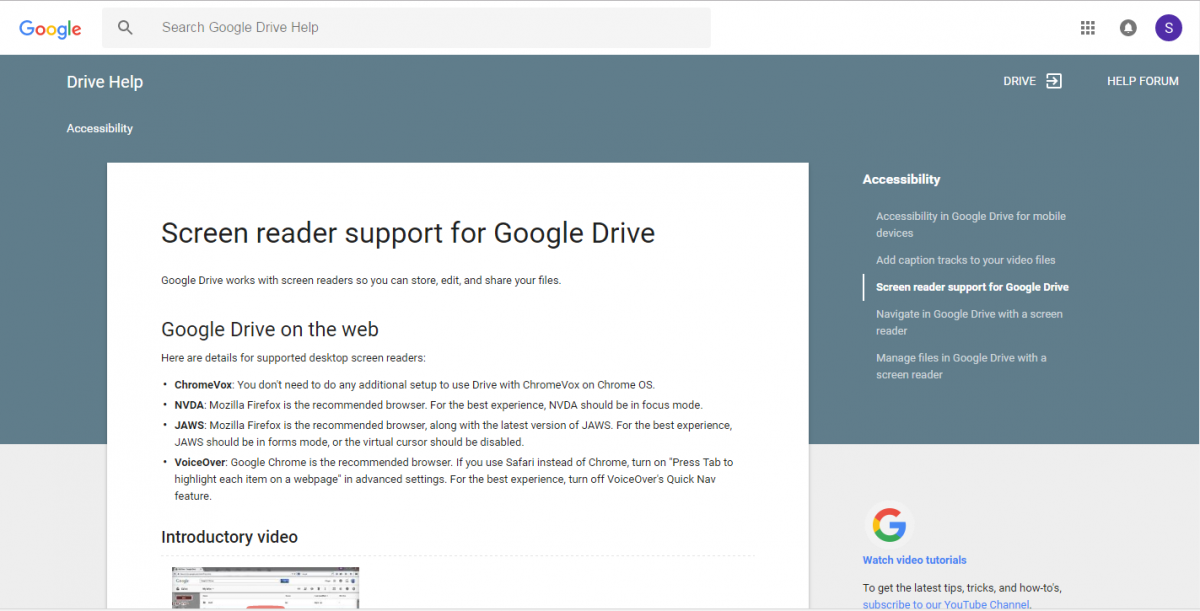Open Manage files in Google Drive with a screen reader
Image resolution: width=1200 pixels, height=611 pixels.
[961, 366]
